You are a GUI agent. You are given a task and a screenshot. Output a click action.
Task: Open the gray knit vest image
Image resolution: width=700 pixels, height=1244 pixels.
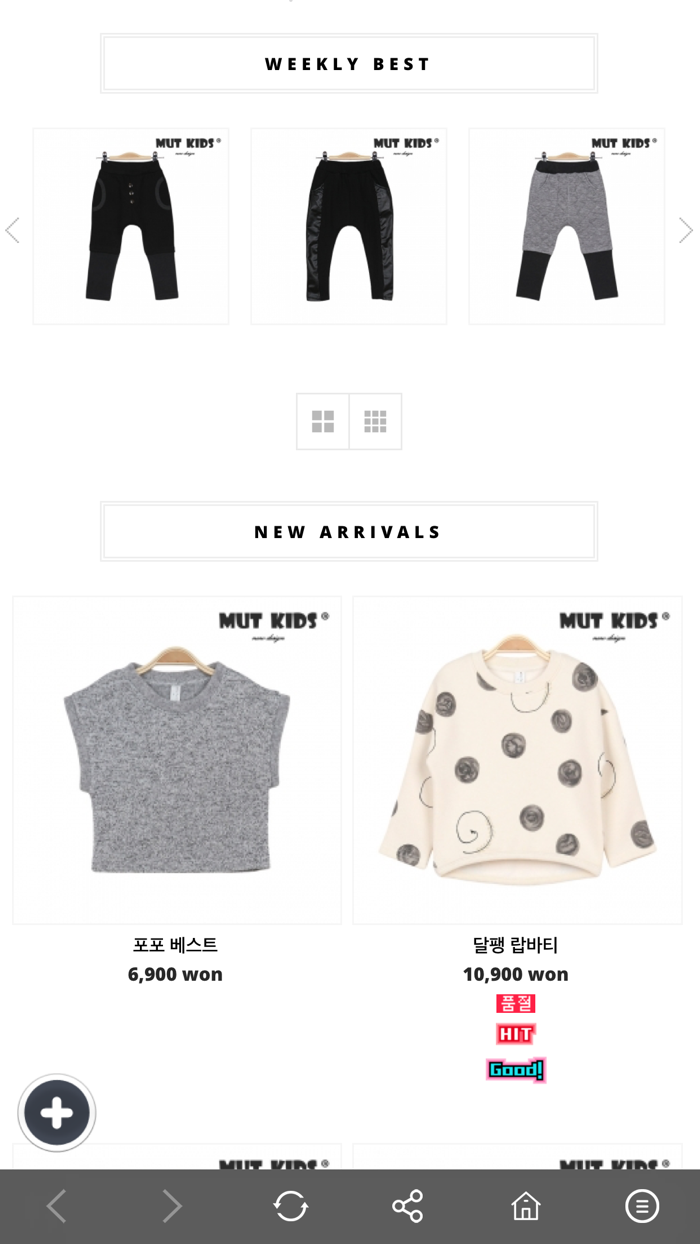[177, 760]
